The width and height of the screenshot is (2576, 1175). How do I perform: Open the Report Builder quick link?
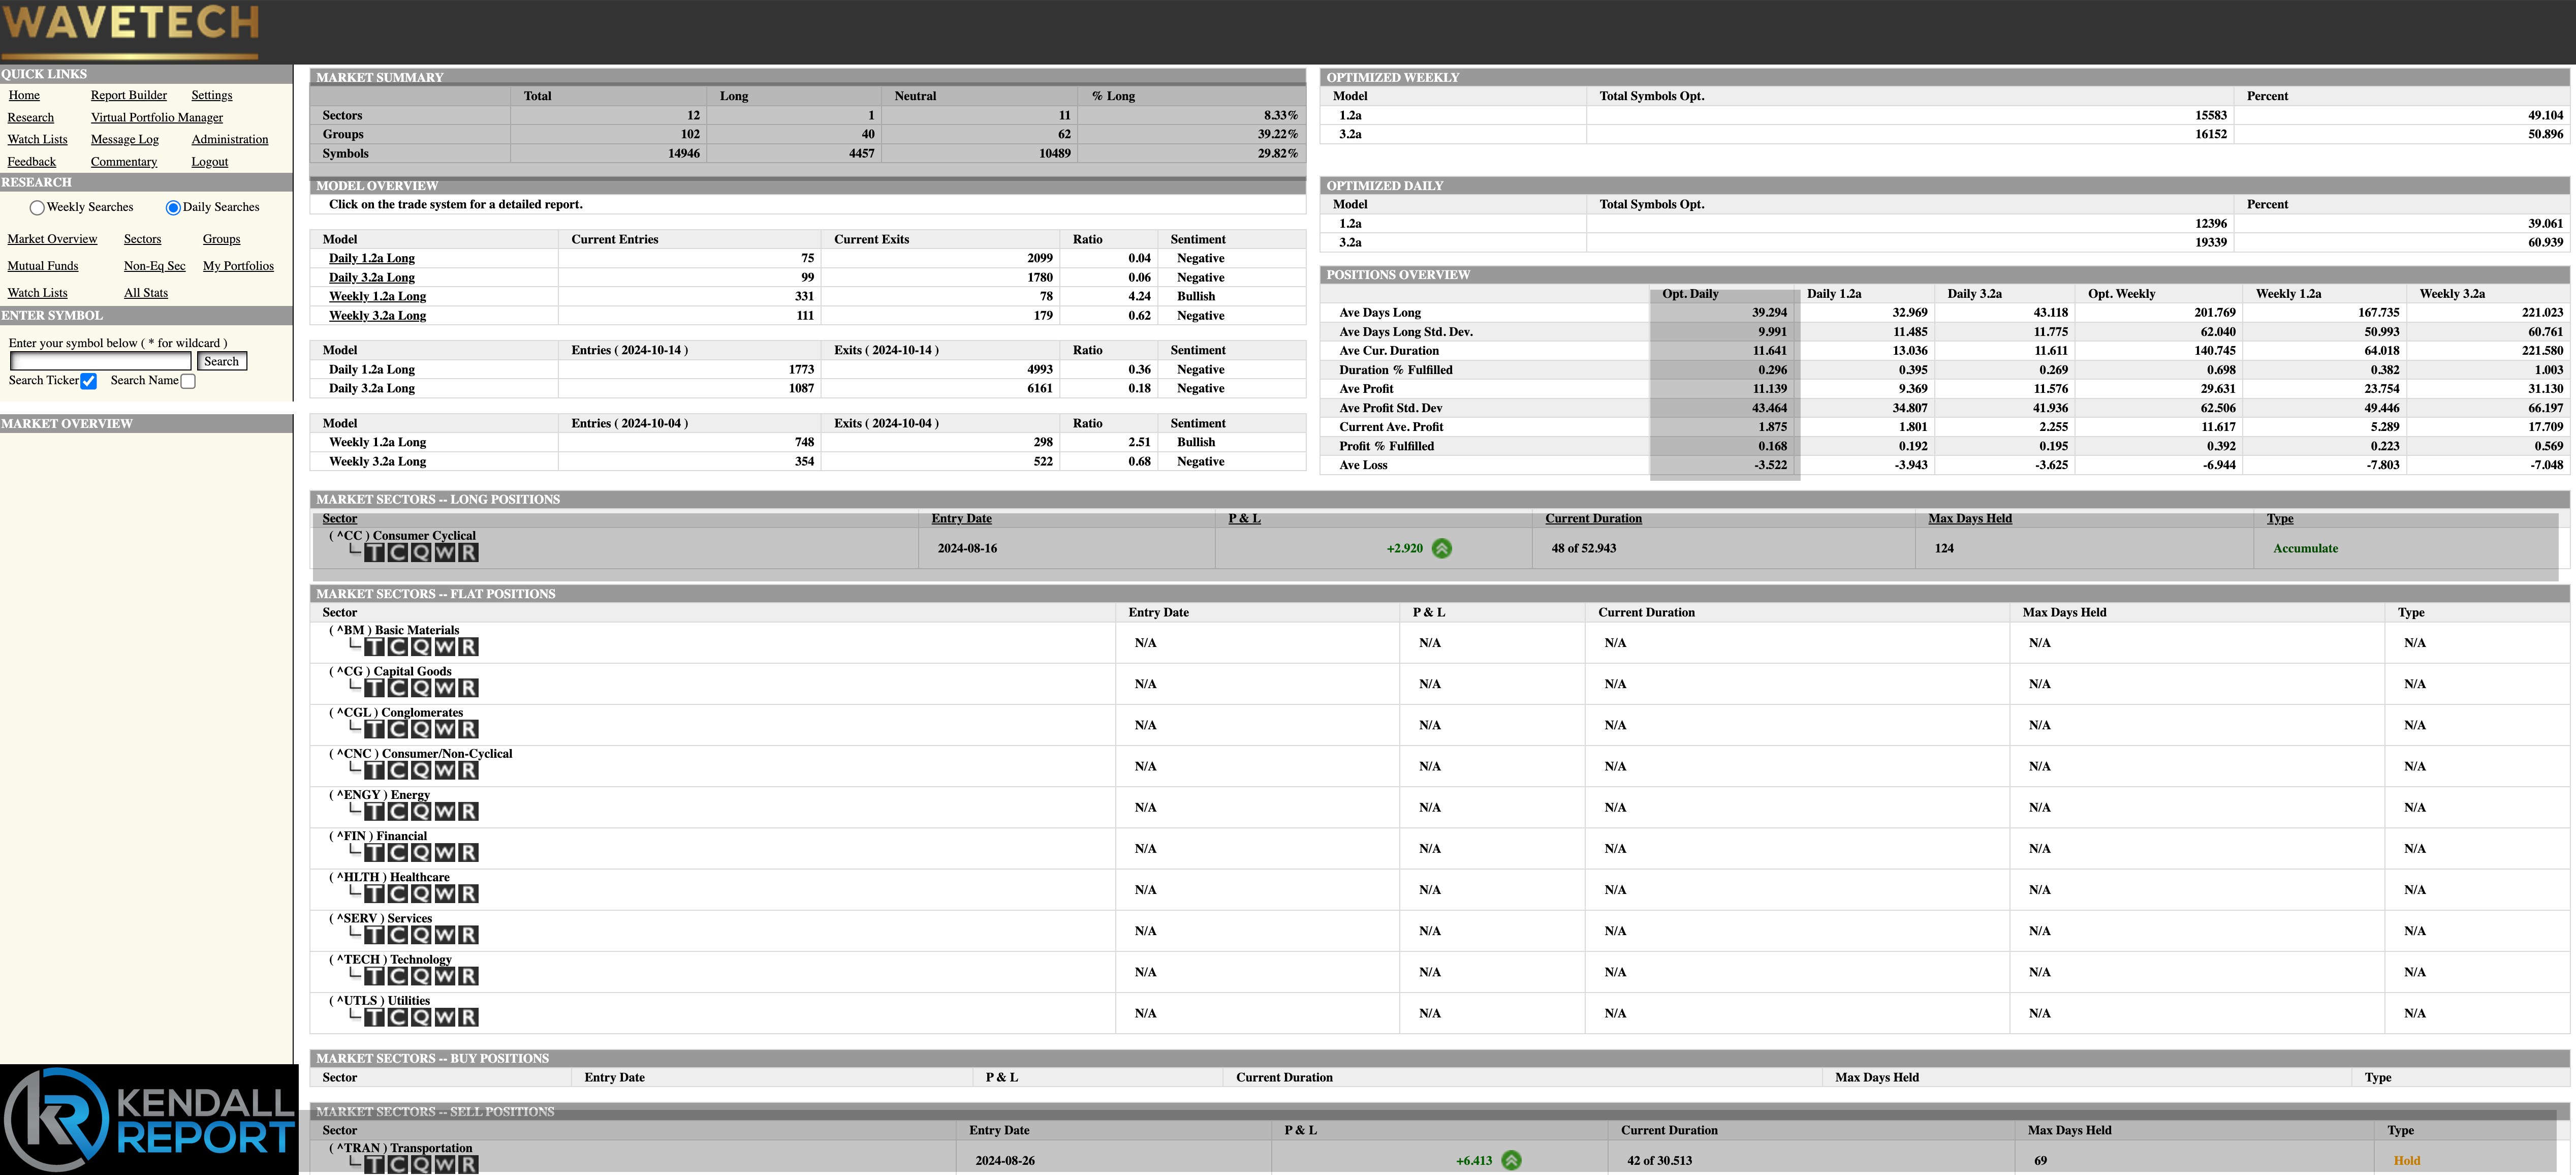tap(128, 95)
